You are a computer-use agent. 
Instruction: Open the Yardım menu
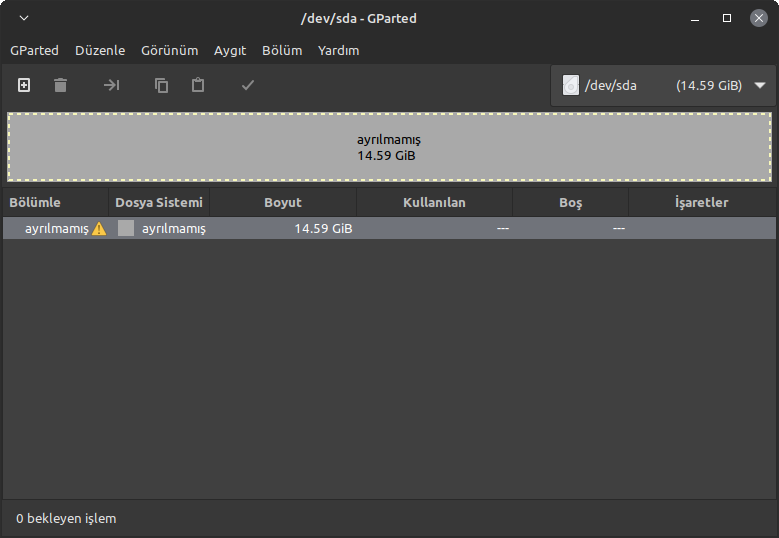point(338,50)
